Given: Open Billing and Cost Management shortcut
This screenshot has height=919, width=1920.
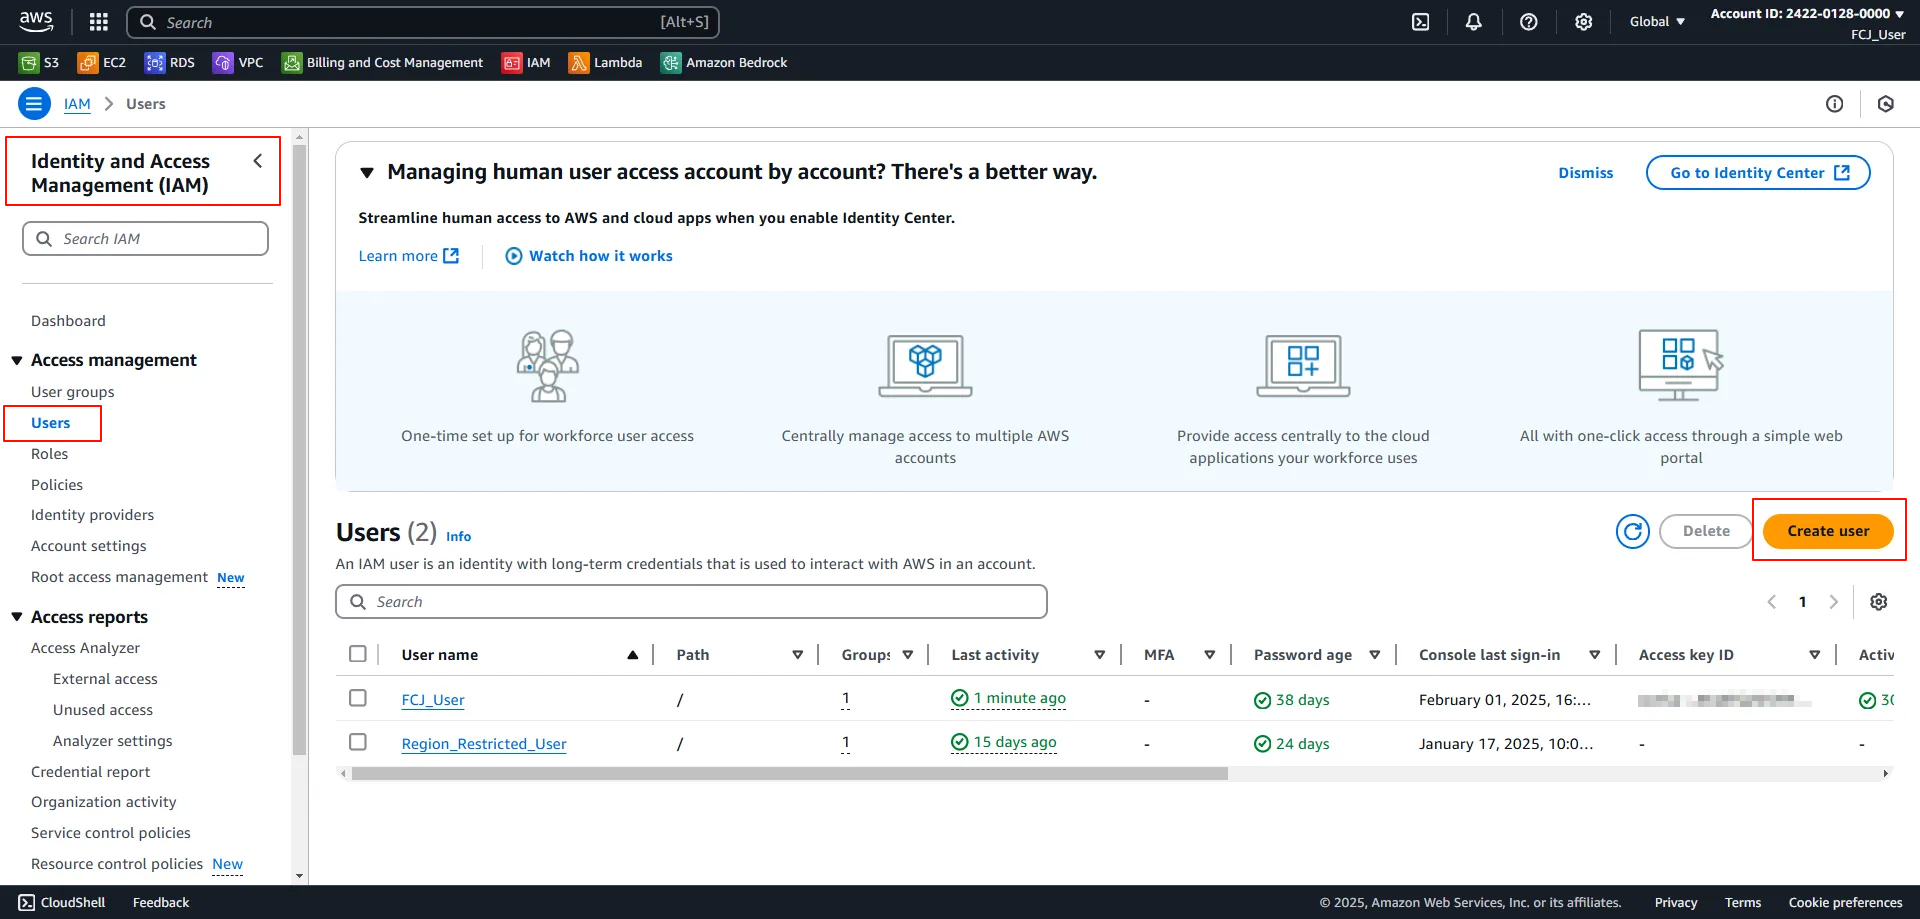Looking at the screenshot, I should (382, 63).
